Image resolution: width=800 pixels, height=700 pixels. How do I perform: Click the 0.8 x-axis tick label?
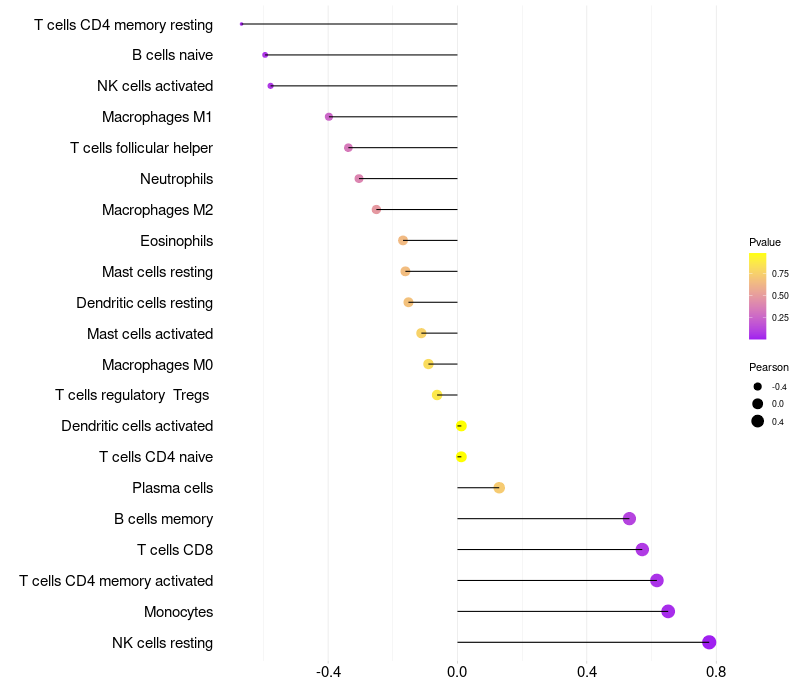[716, 671]
